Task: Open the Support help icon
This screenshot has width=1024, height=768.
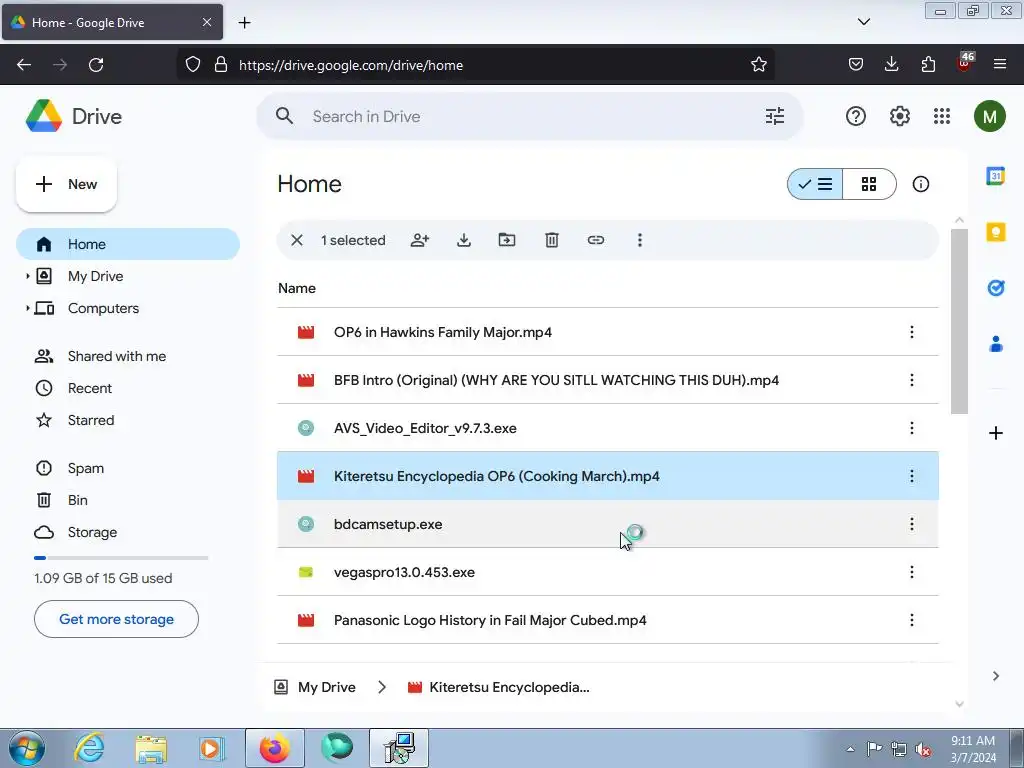Action: pos(856,116)
